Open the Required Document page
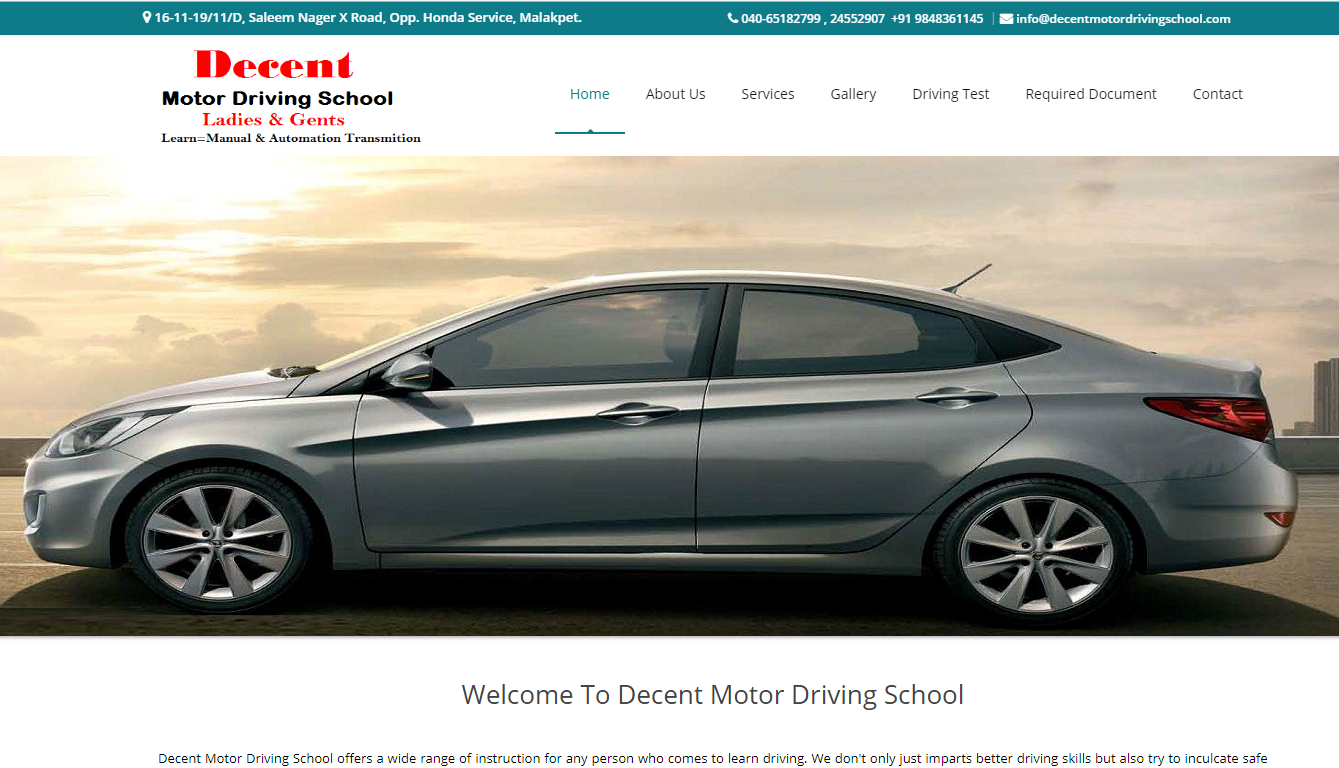This screenshot has height=768, width=1339. (x=1090, y=94)
